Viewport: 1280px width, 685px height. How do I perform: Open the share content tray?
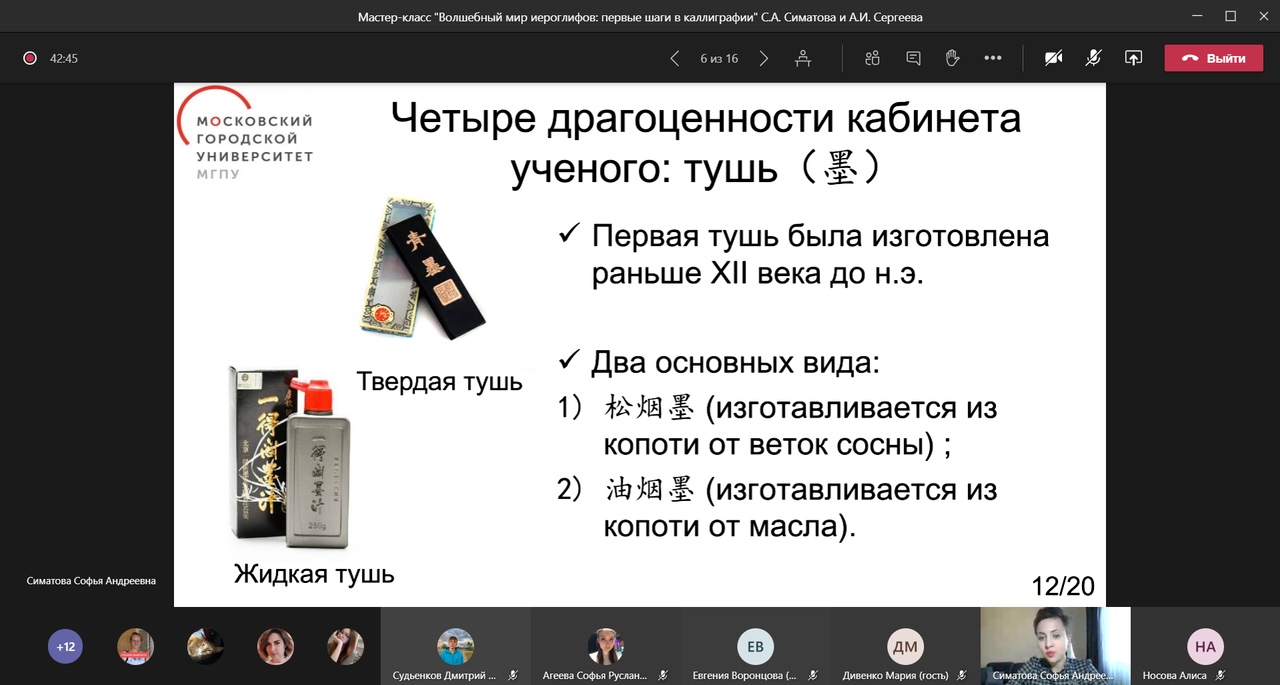coord(1133,58)
